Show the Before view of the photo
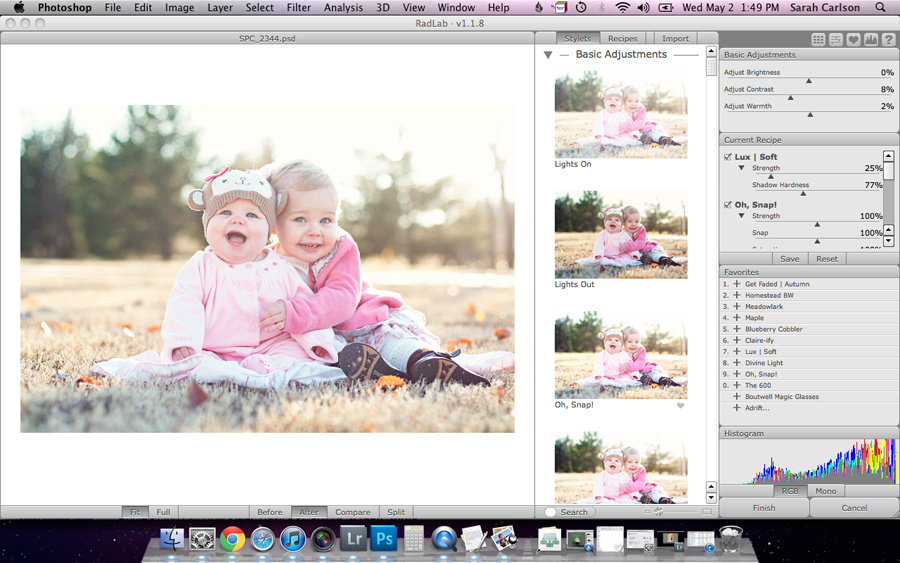 tap(270, 512)
